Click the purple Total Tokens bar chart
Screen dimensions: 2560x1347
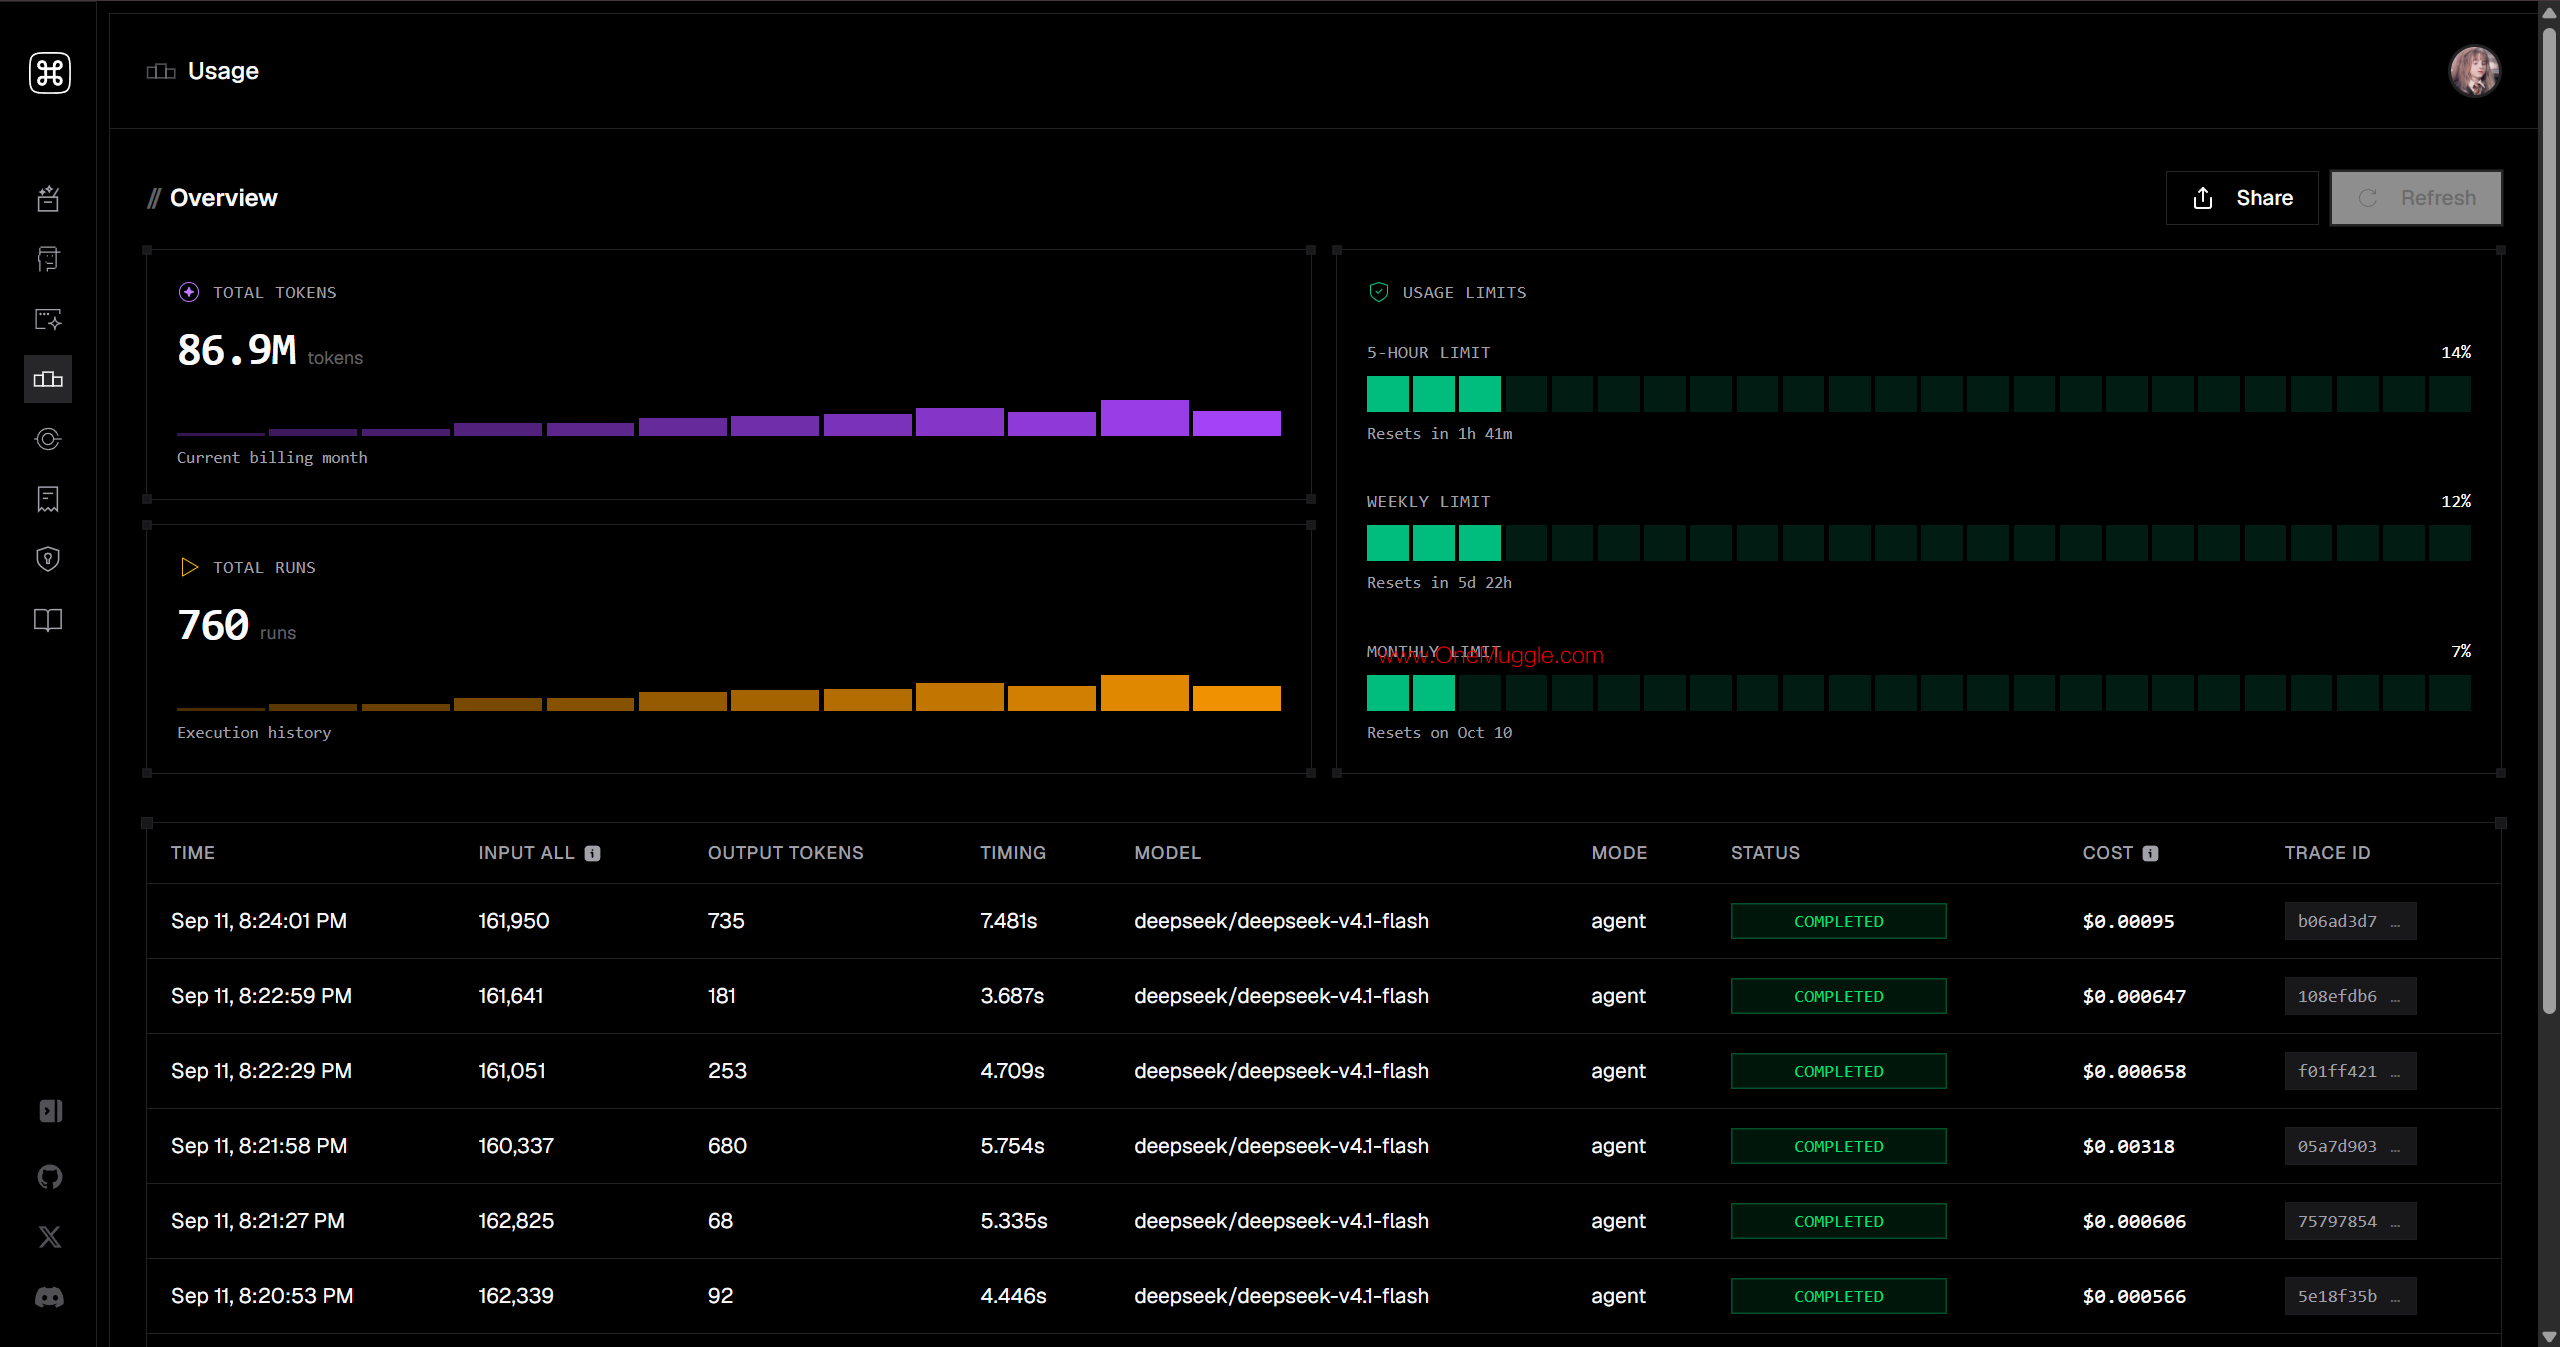[729, 418]
